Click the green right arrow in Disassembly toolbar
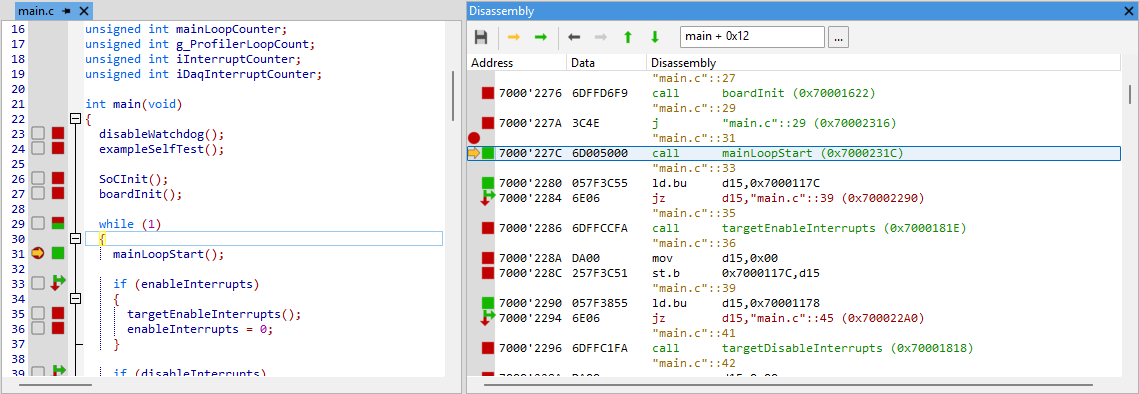 pos(540,37)
